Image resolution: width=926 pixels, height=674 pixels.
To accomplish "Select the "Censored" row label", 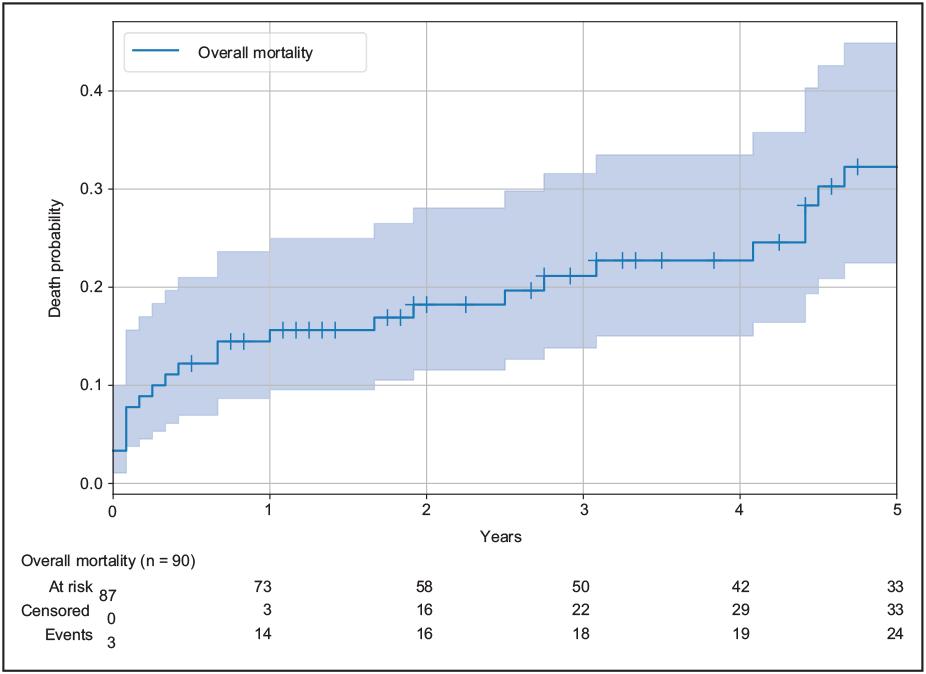I will [56, 610].
